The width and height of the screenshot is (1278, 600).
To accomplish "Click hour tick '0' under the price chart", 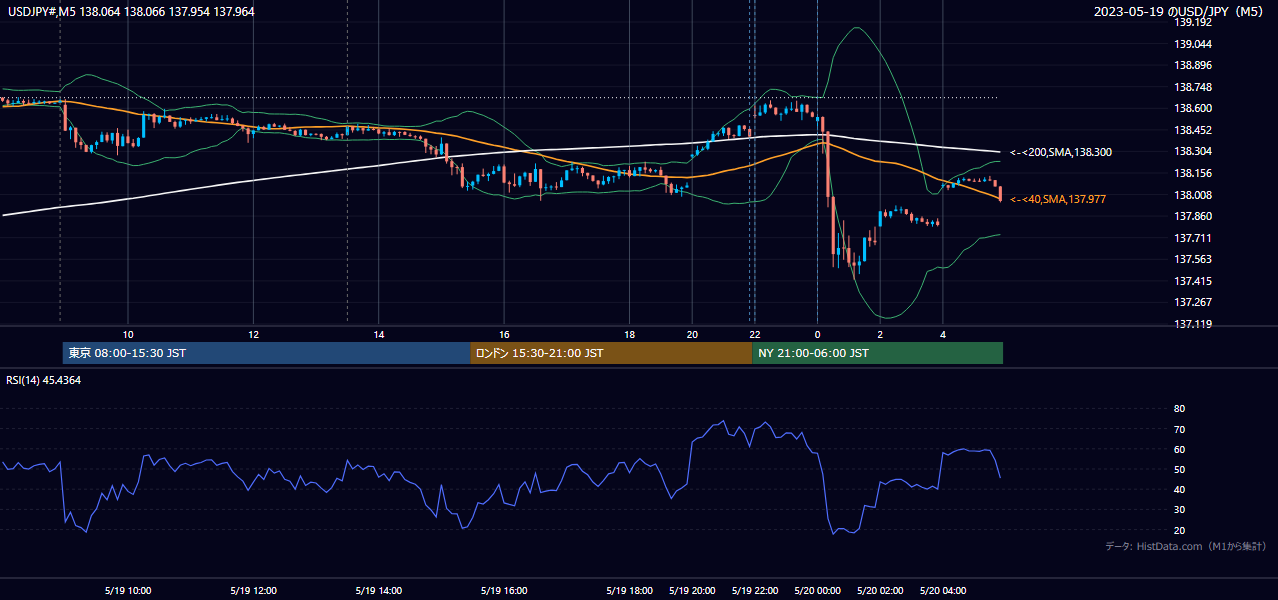I will 817,334.
